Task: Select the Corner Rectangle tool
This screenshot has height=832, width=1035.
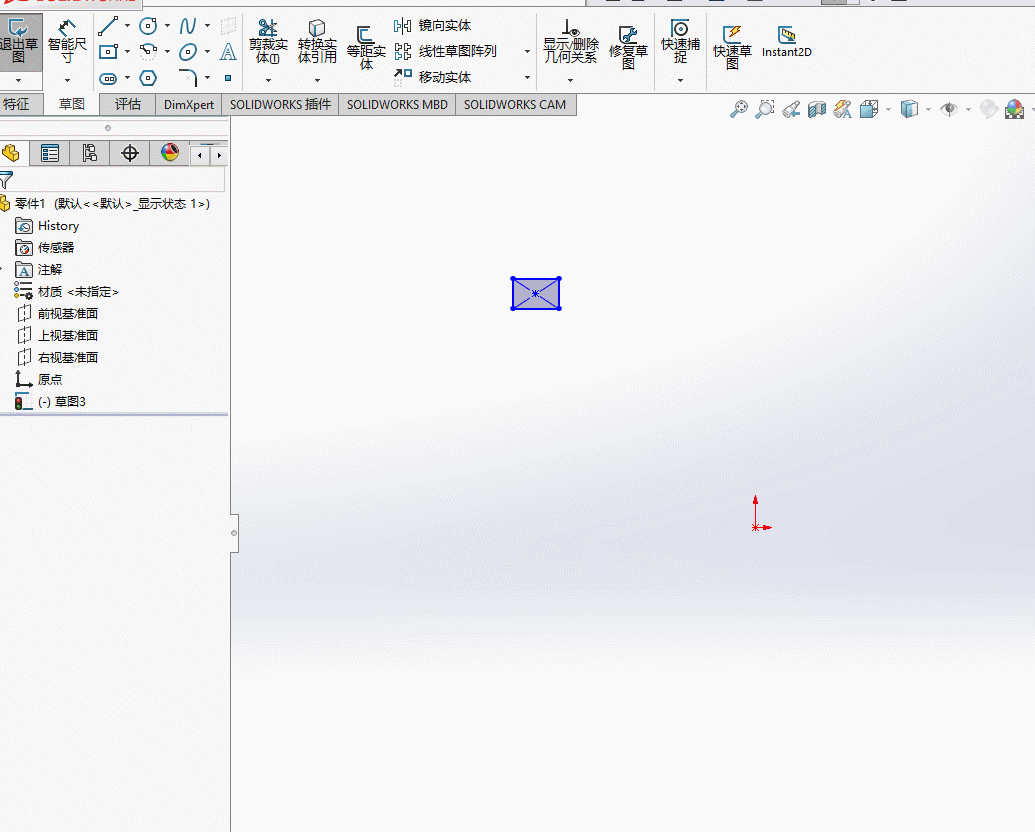Action: click(108, 52)
